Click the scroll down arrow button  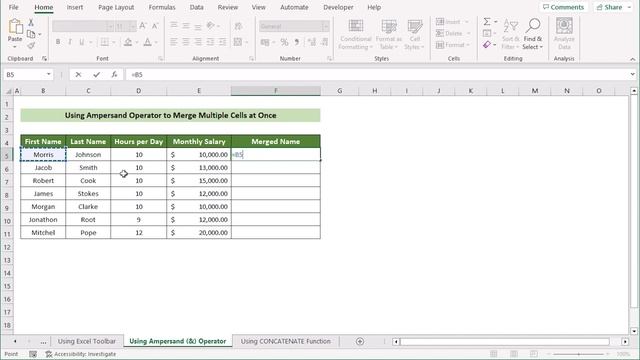[x=633, y=331]
